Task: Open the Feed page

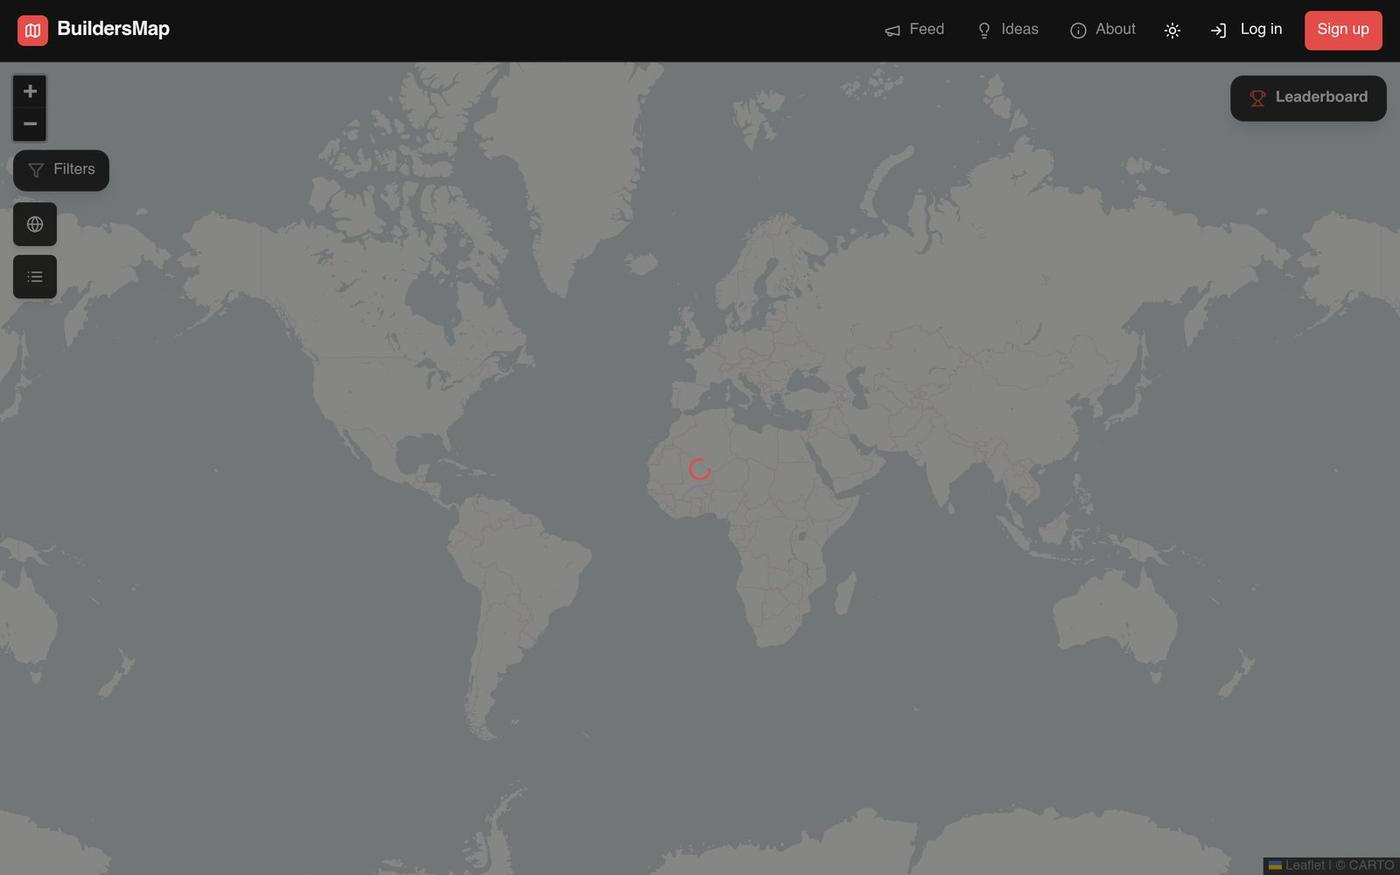Action: pos(914,30)
